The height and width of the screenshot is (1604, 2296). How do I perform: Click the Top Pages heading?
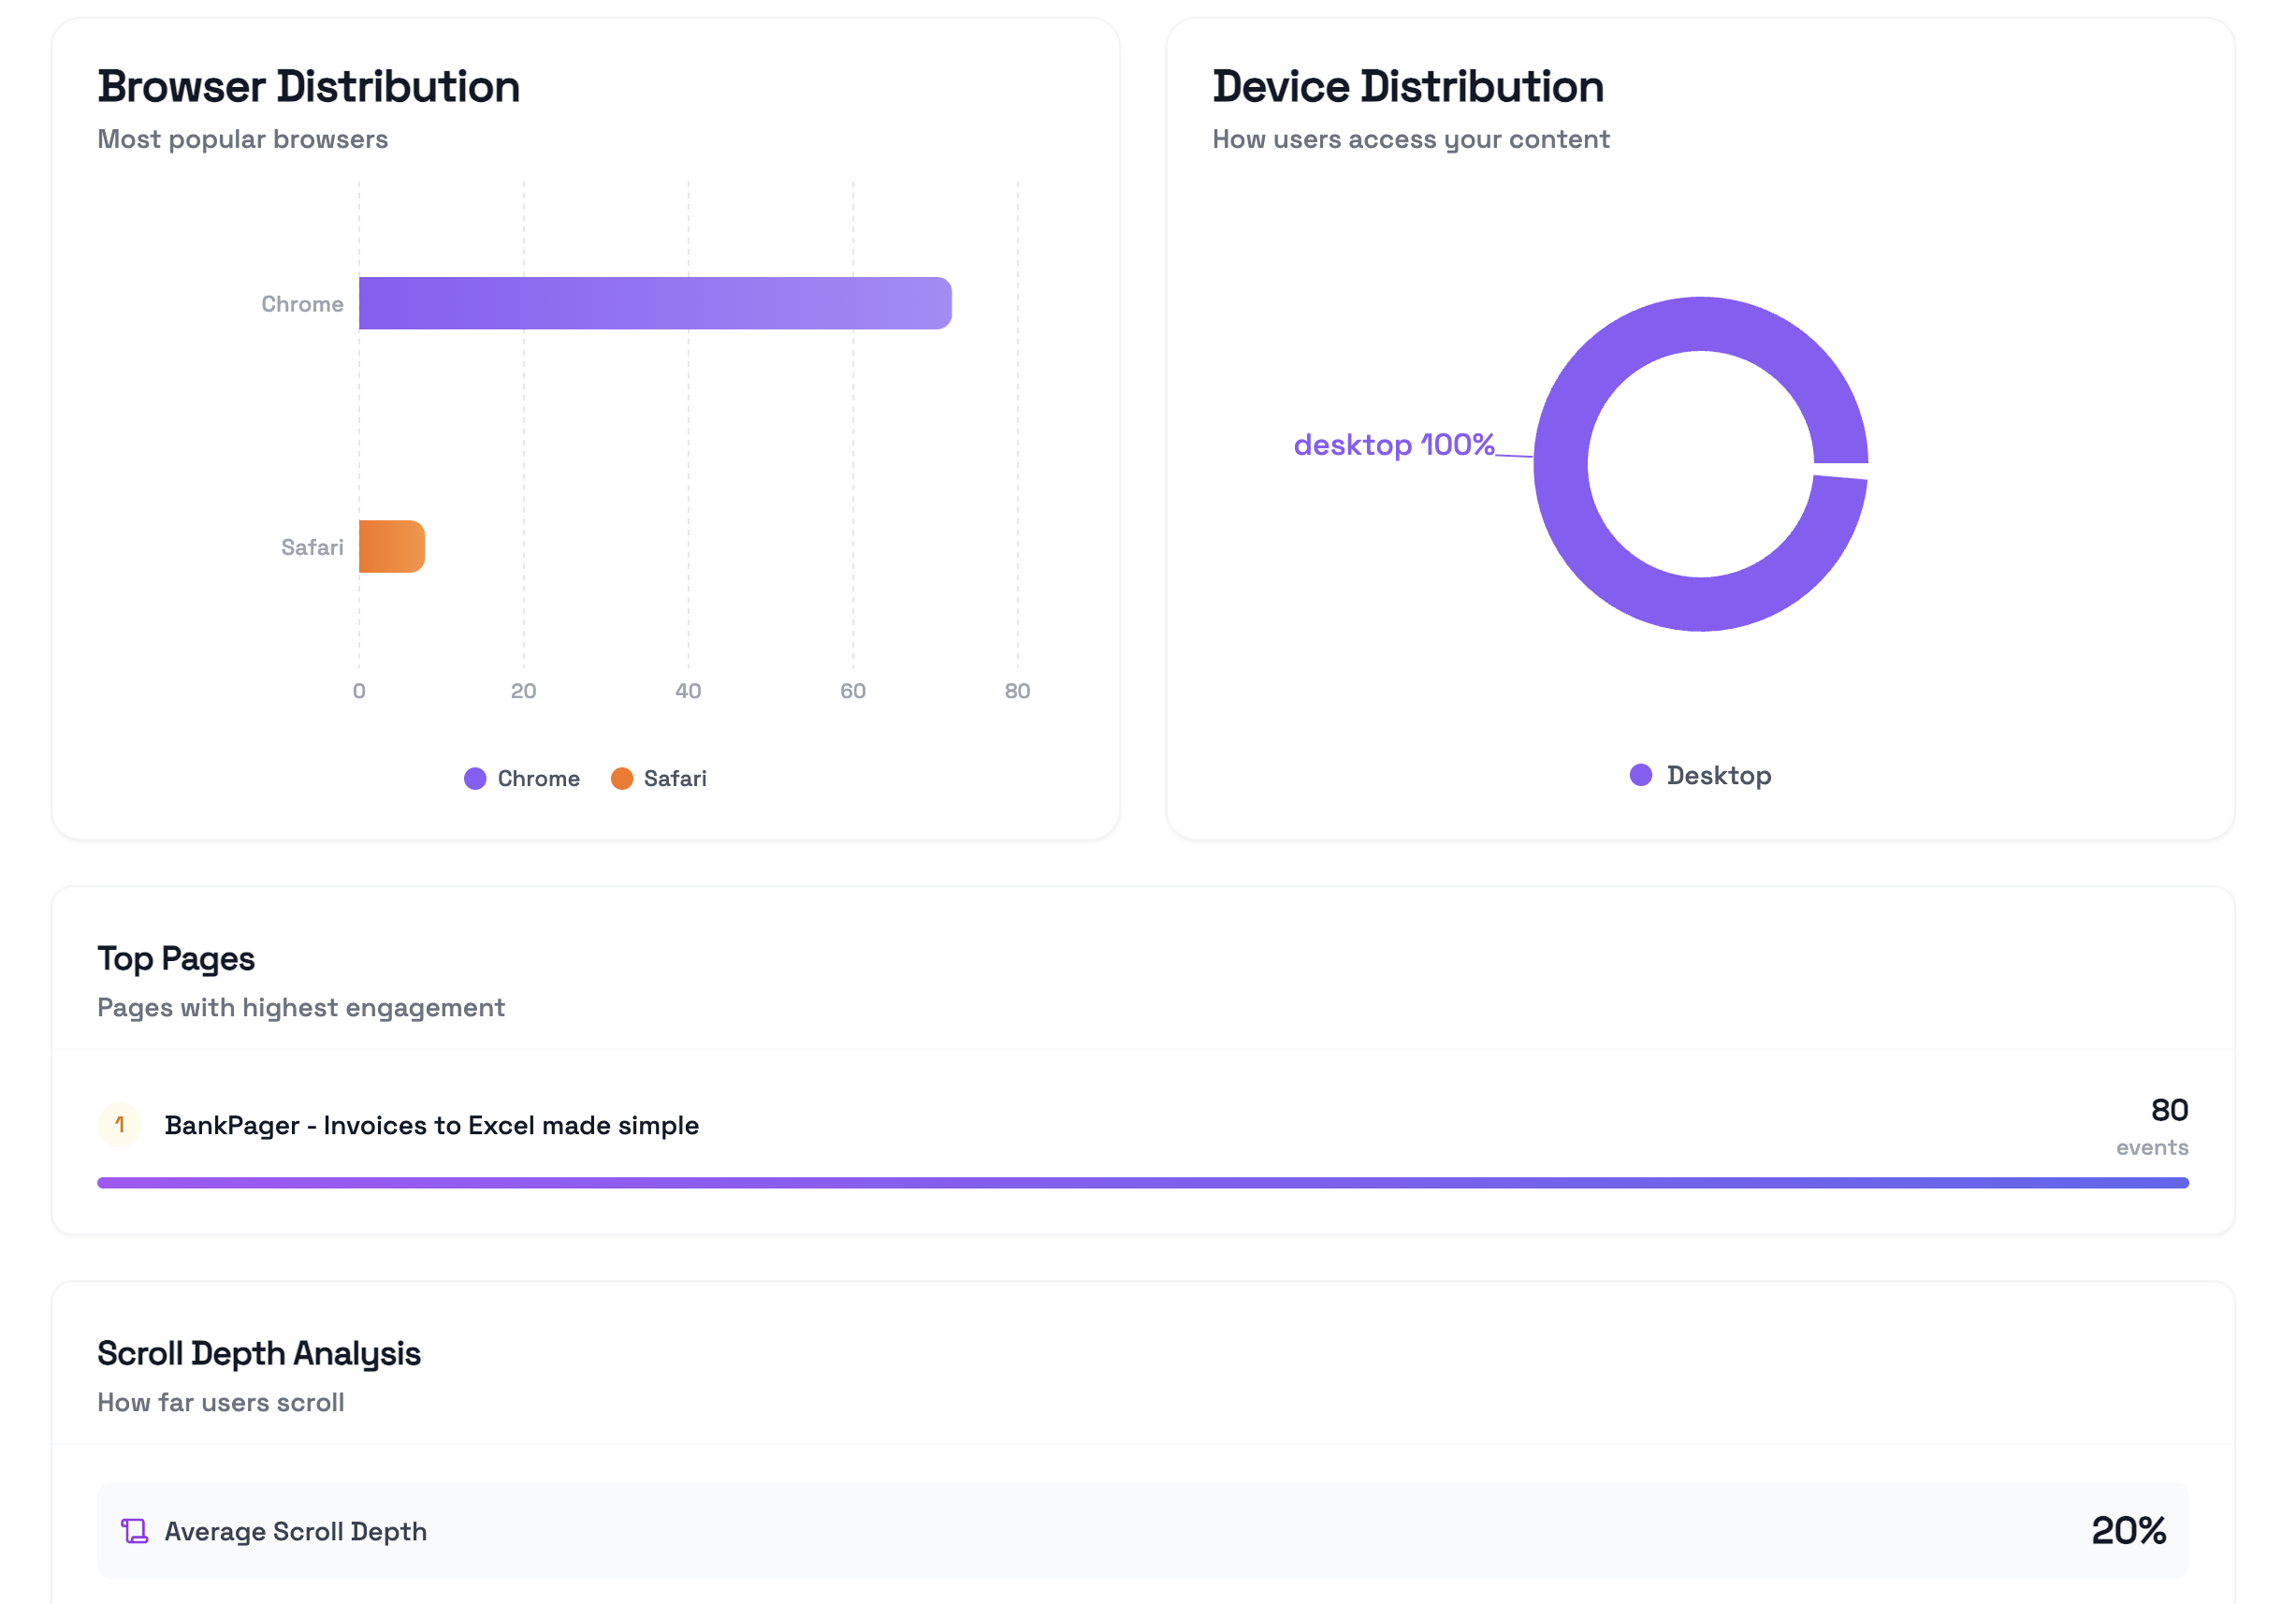click(x=176, y=959)
